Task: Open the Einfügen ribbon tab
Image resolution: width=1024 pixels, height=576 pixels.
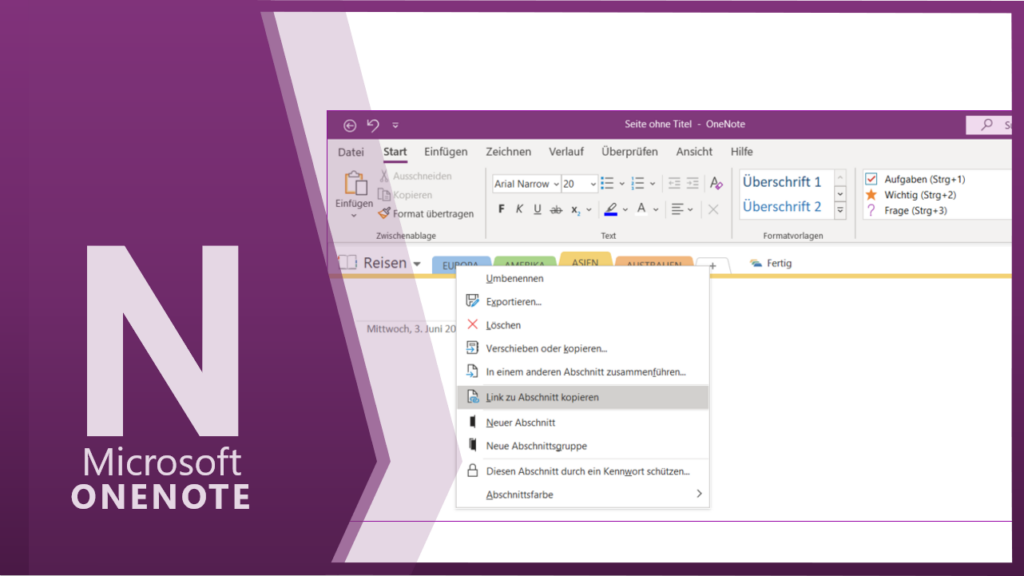Action: 445,152
